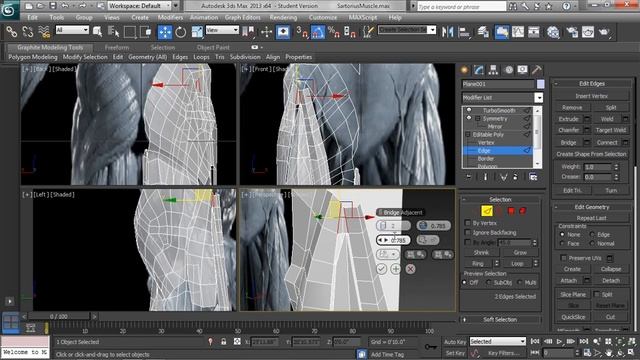Click the Align tool icon
The image size is (640, 360).
coord(464,32)
